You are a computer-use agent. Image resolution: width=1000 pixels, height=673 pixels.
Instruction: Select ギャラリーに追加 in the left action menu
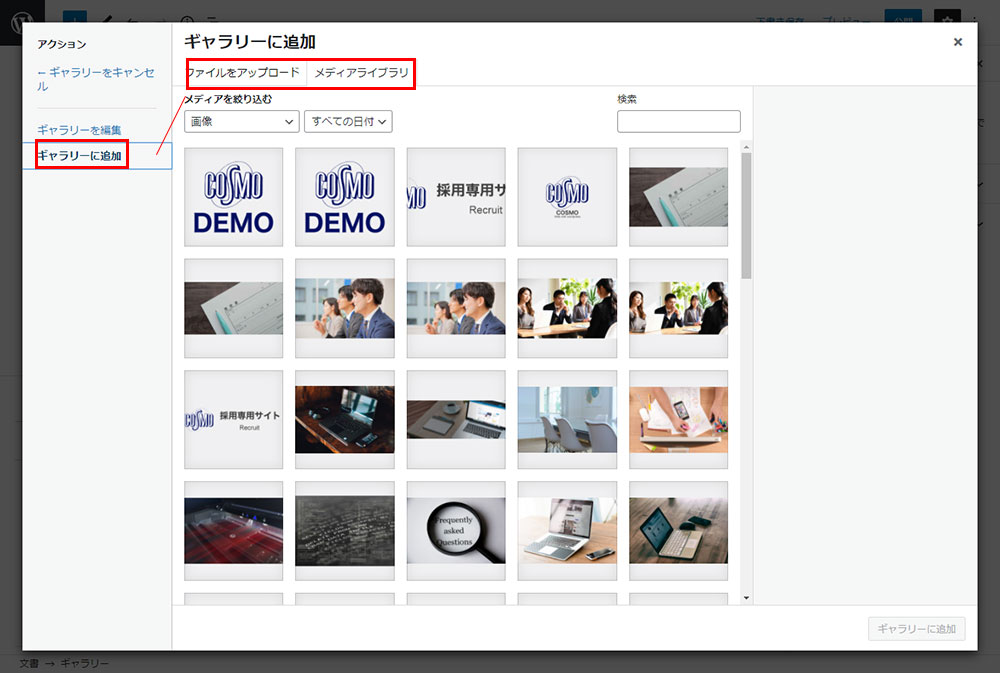point(80,155)
